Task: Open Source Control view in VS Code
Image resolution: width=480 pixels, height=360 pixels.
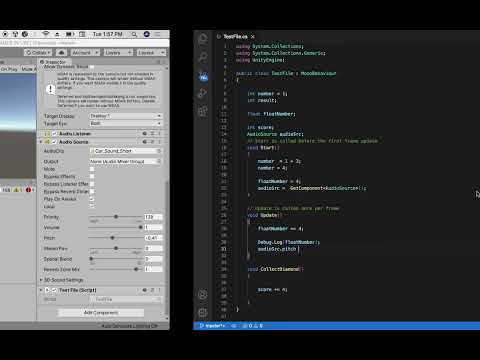Action: point(203,76)
